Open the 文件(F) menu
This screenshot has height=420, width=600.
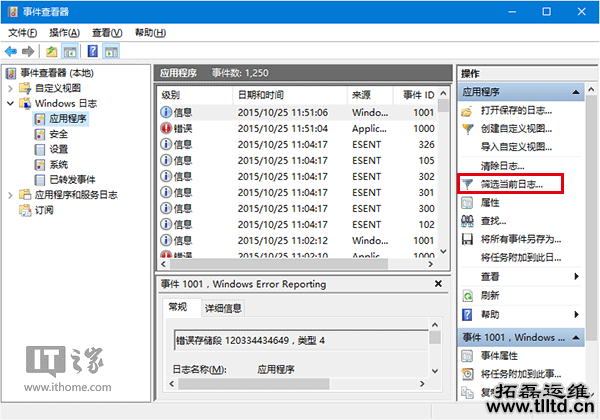tap(22, 33)
